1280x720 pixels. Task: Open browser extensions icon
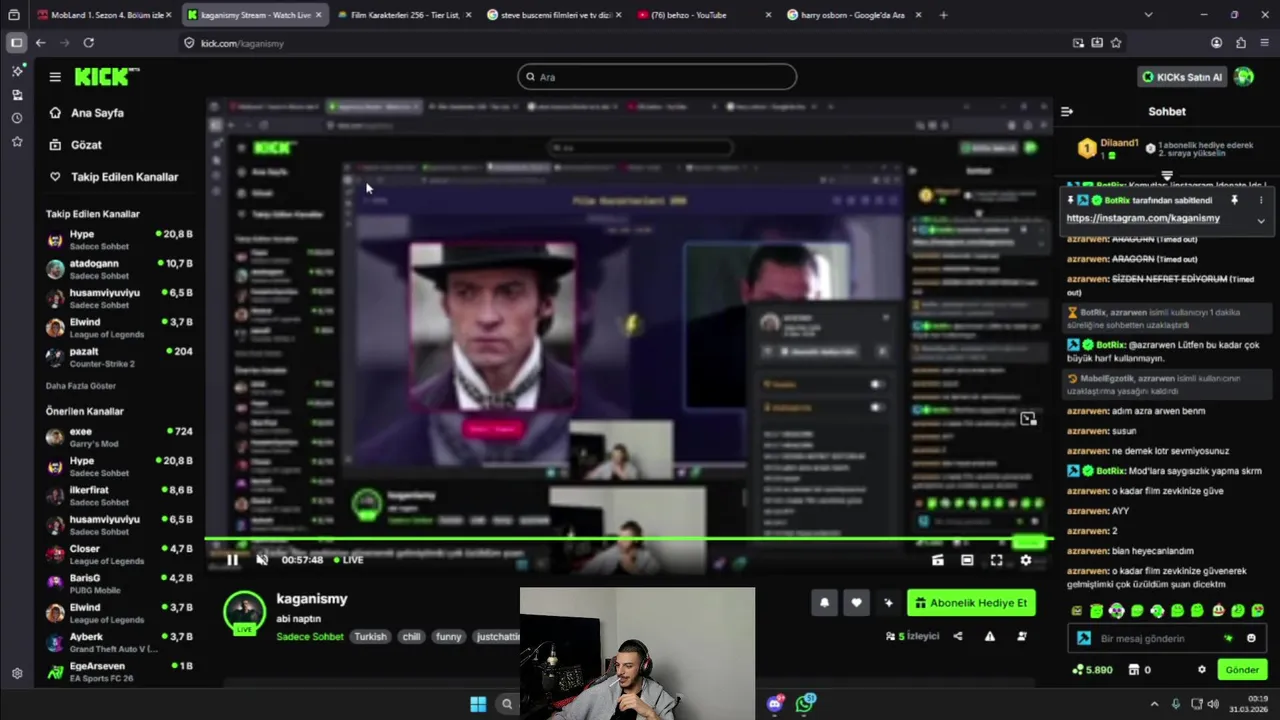point(1241,43)
